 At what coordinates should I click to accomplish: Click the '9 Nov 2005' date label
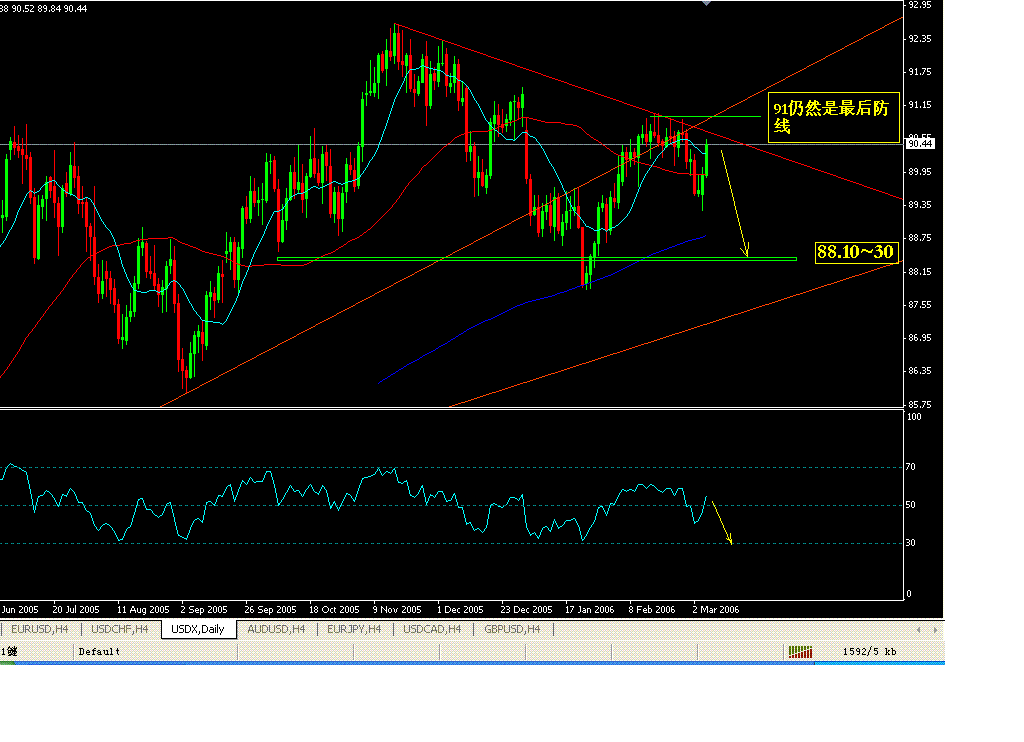(397, 609)
